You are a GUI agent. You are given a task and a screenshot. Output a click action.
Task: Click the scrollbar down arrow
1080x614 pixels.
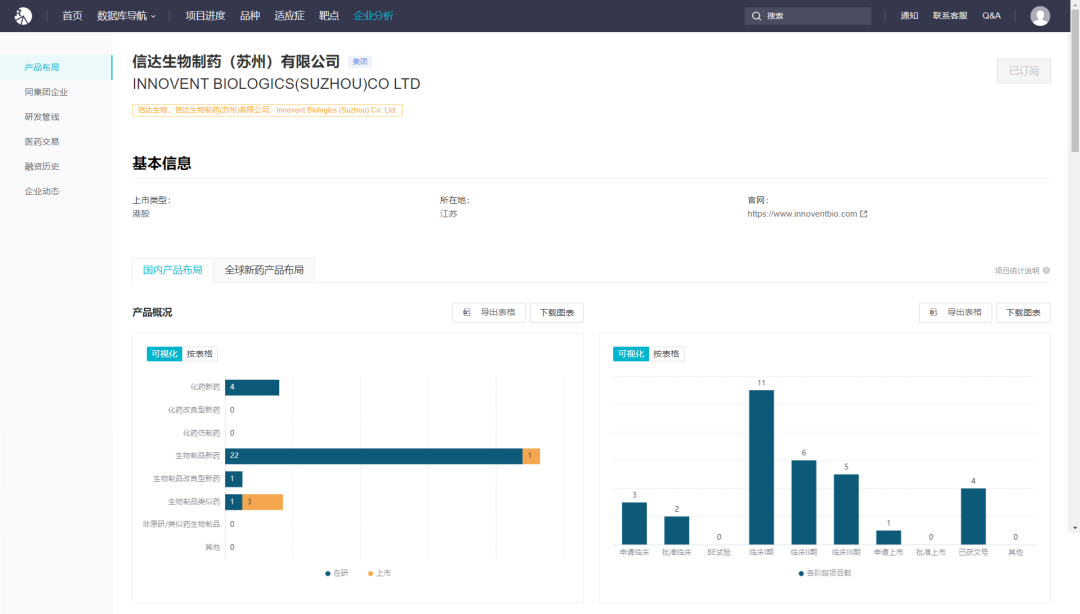coord(1075,528)
